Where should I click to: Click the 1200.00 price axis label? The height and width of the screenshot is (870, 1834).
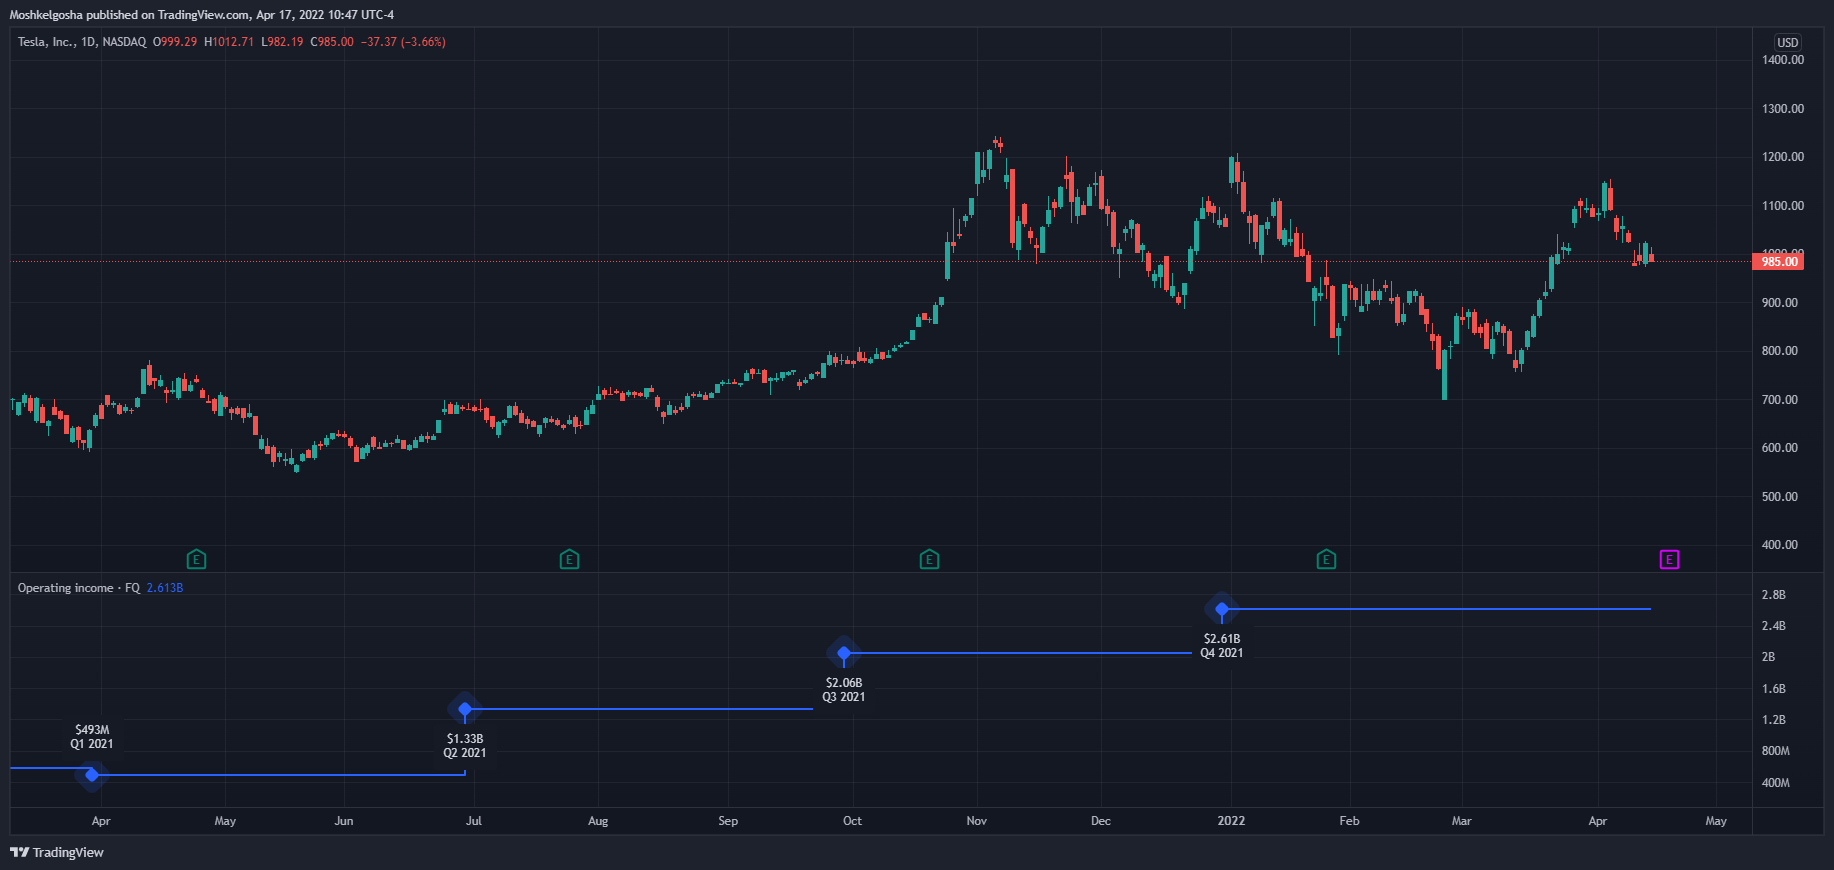[x=1783, y=157]
